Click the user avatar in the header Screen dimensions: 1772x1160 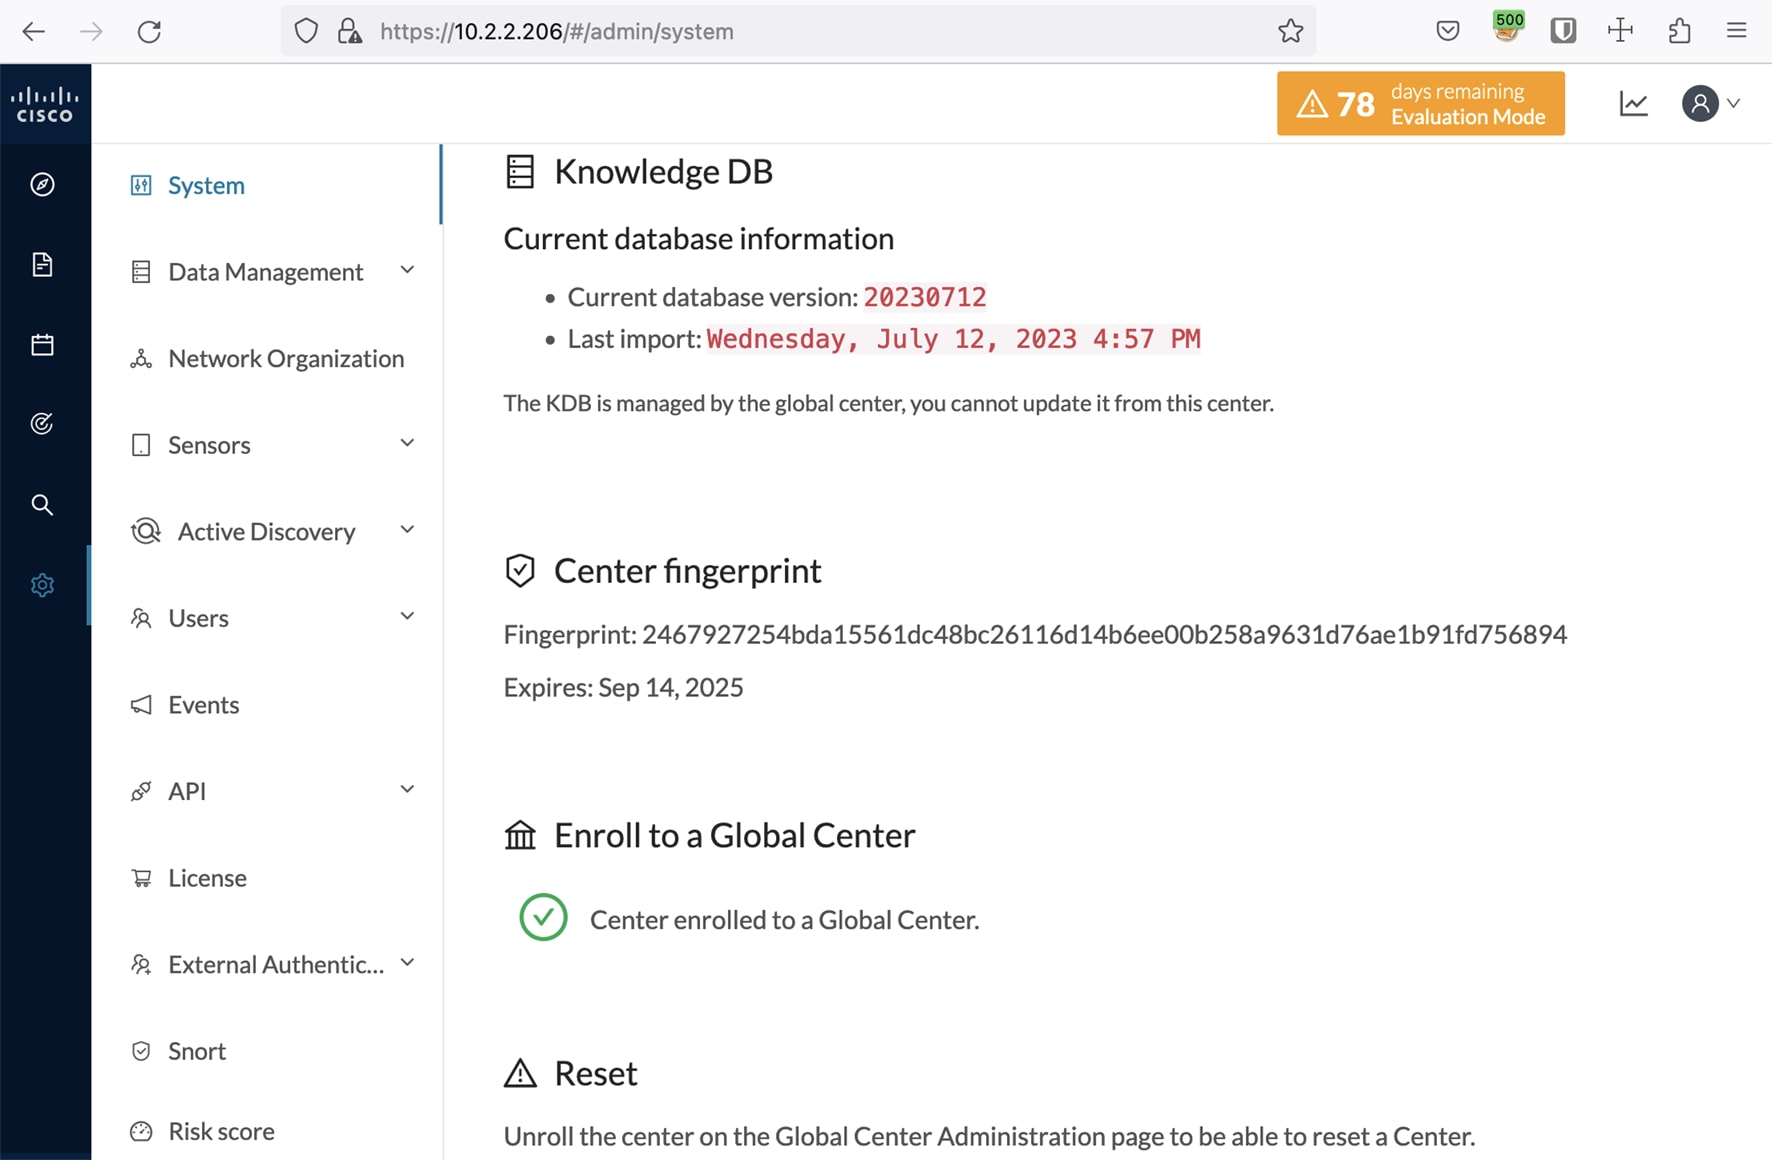pos(1700,103)
